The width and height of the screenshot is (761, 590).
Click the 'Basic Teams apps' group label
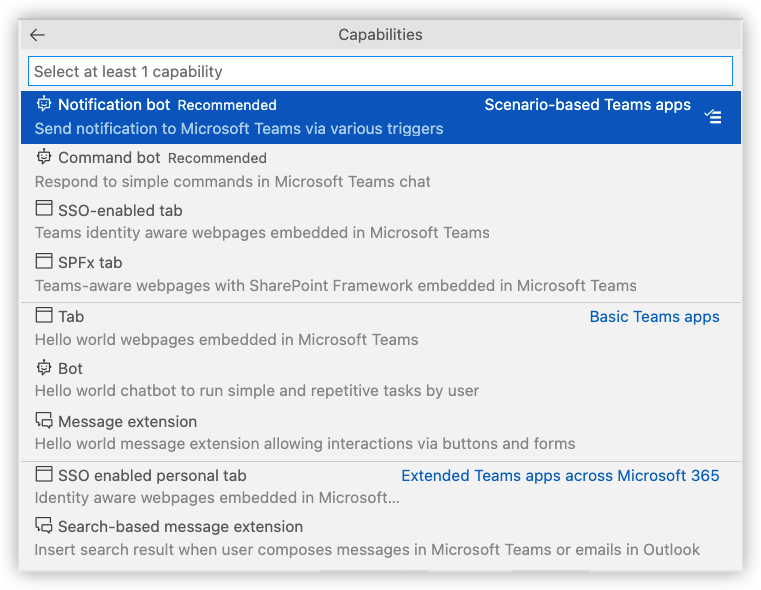click(654, 316)
